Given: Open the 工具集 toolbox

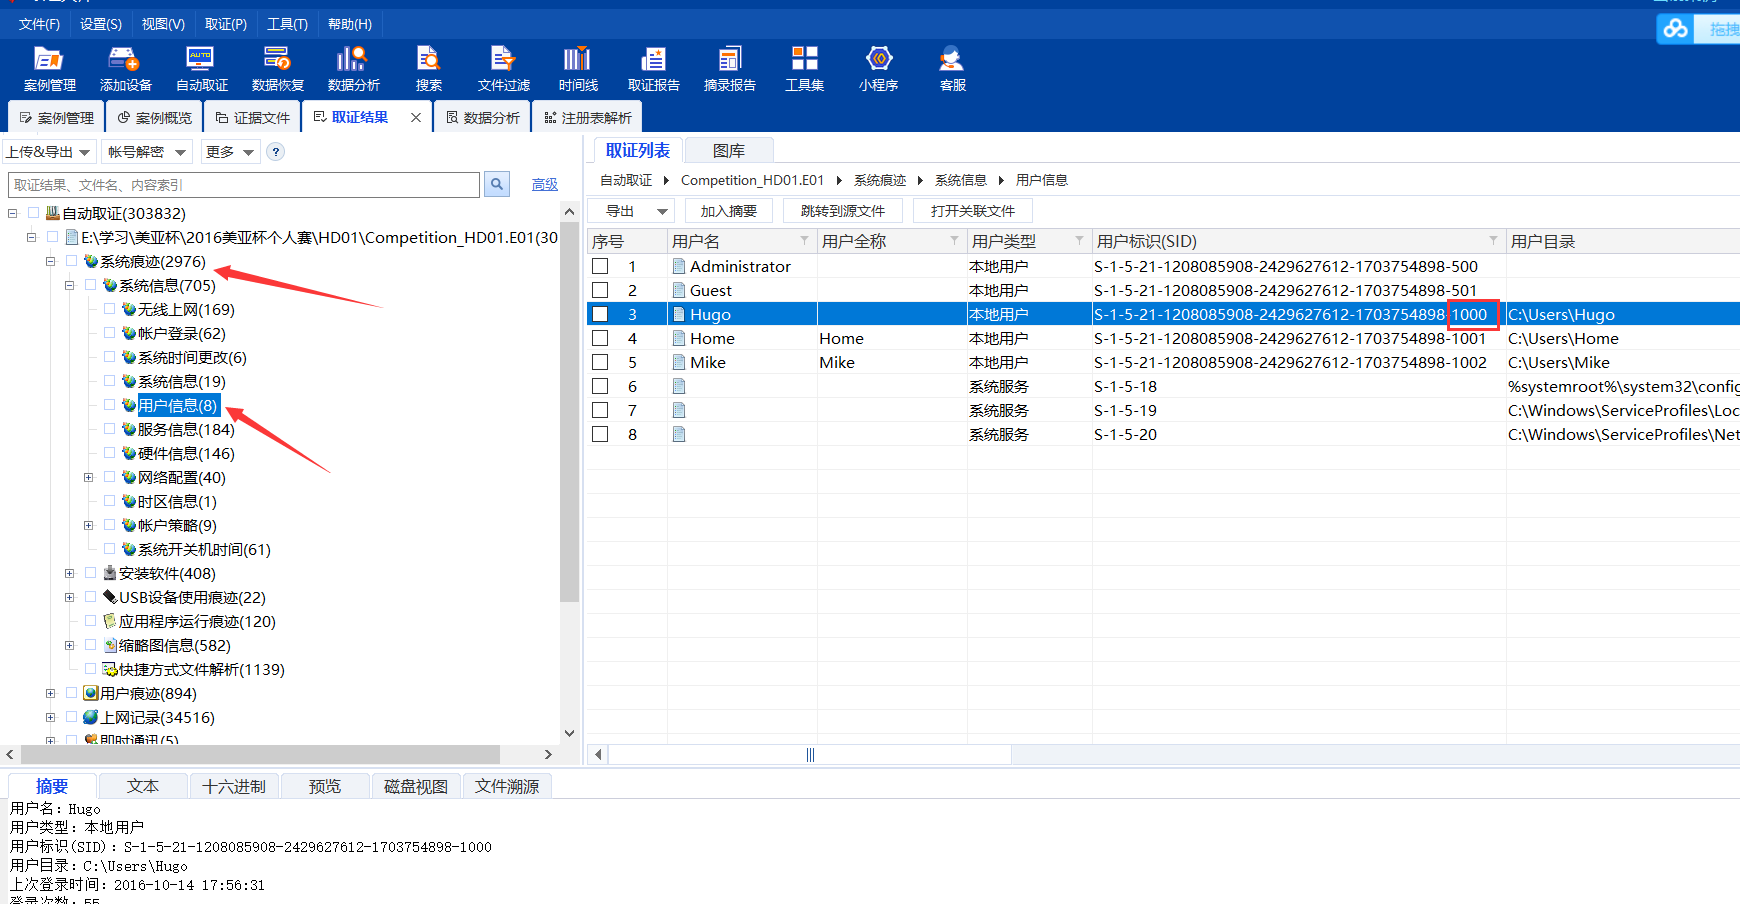Looking at the screenshot, I should click(804, 69).
